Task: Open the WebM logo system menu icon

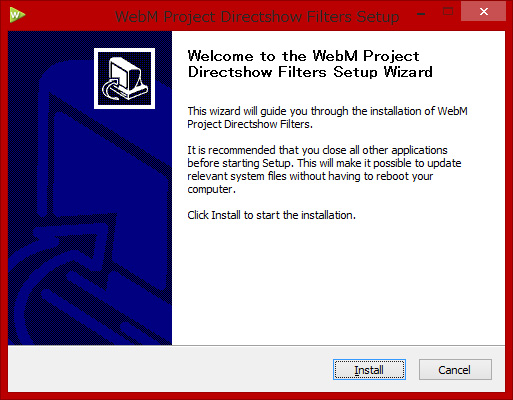Action: click(x=17, y=15)
